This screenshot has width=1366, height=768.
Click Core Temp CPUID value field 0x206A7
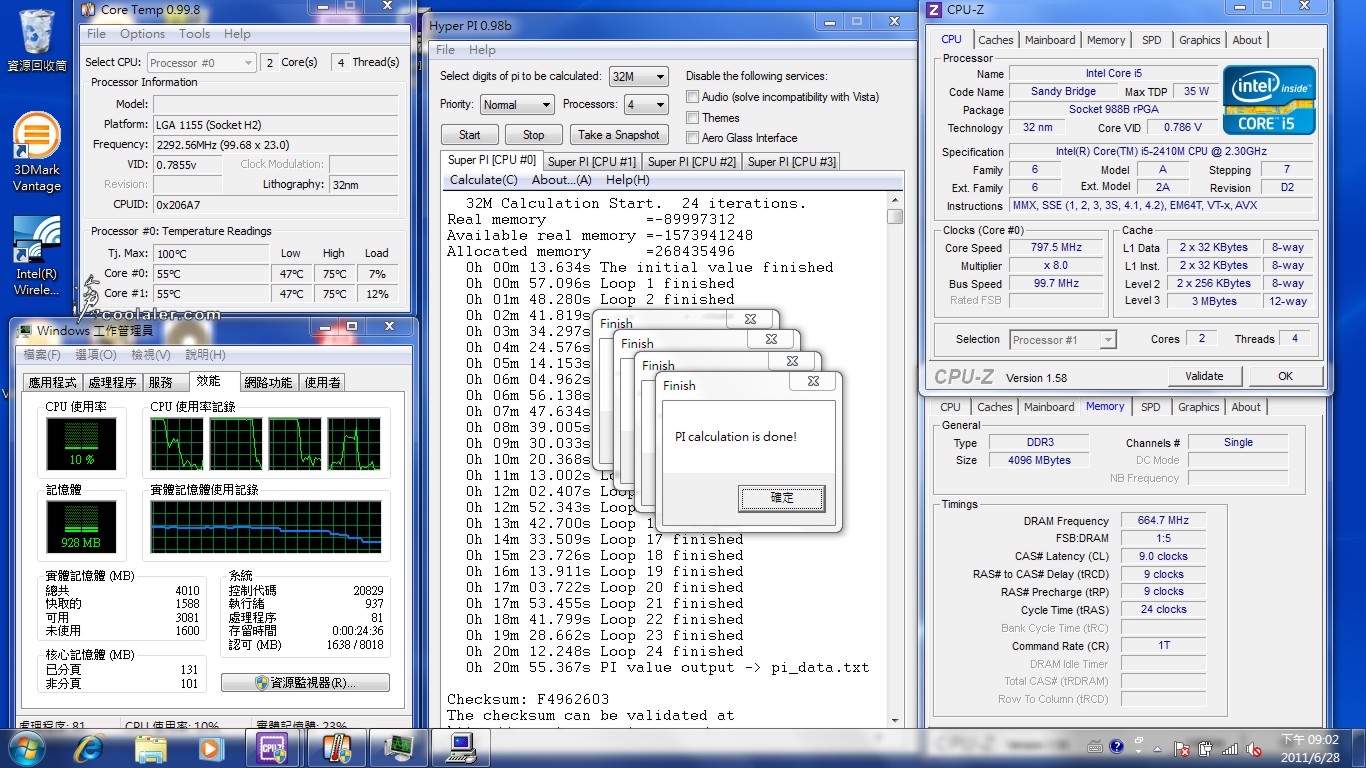275,204
